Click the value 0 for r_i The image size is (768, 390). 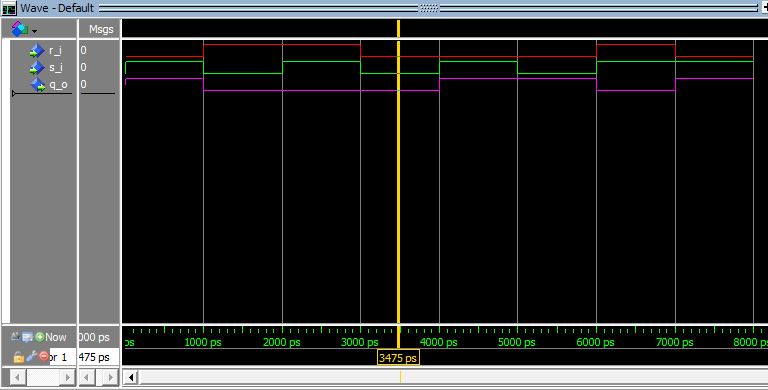click(x=83, y=50)
